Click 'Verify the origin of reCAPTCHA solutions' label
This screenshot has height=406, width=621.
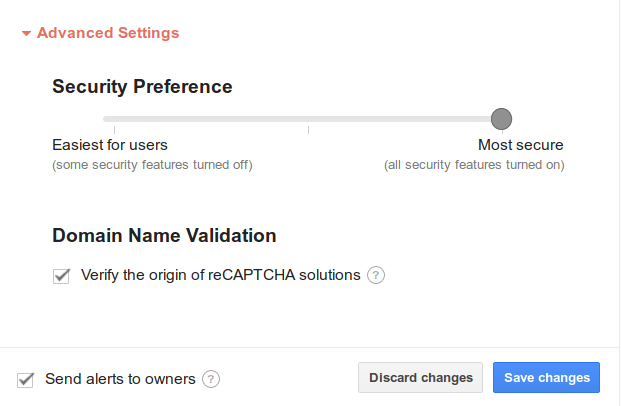tap(220, 275)
